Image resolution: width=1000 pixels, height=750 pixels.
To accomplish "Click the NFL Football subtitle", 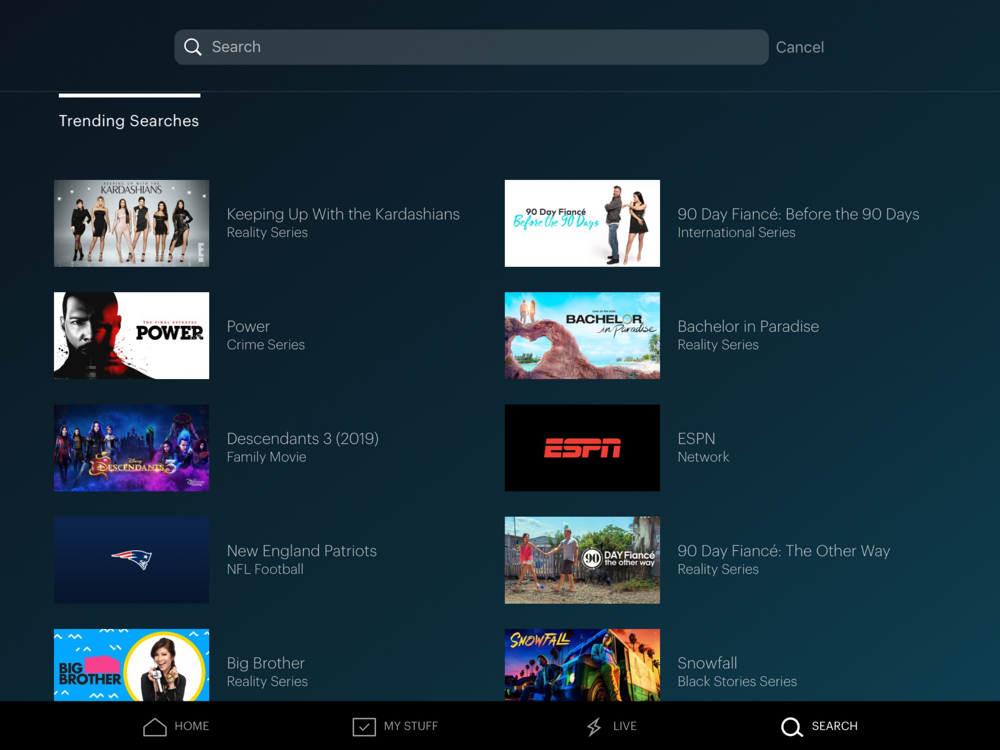I will (265, 569).
